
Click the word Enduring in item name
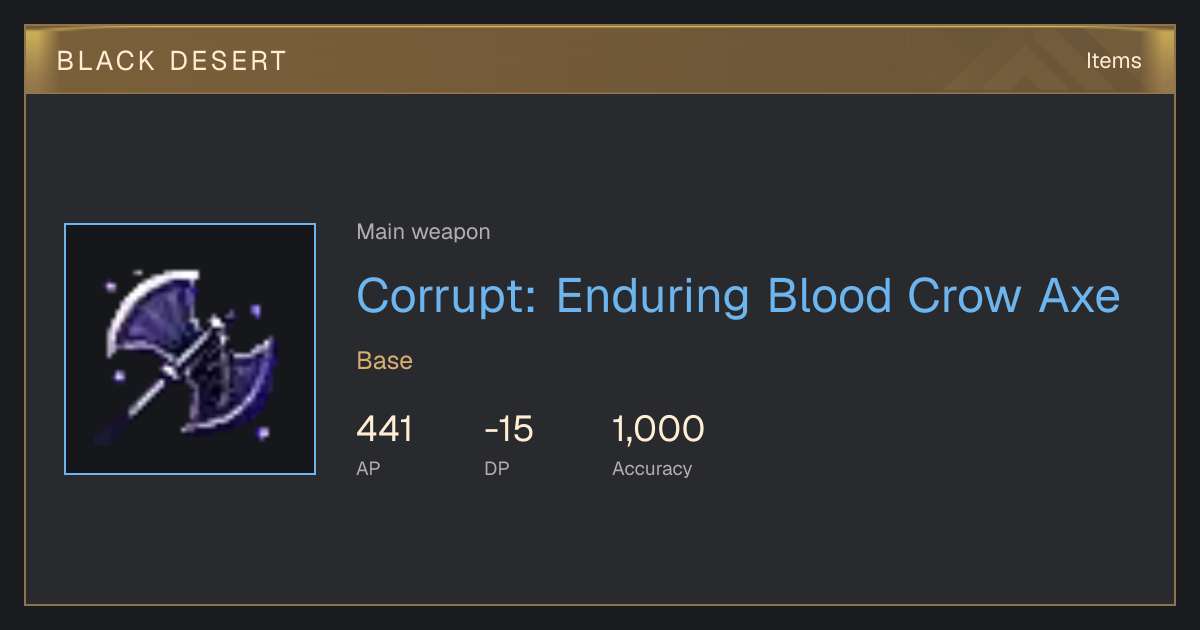(653, 296)
